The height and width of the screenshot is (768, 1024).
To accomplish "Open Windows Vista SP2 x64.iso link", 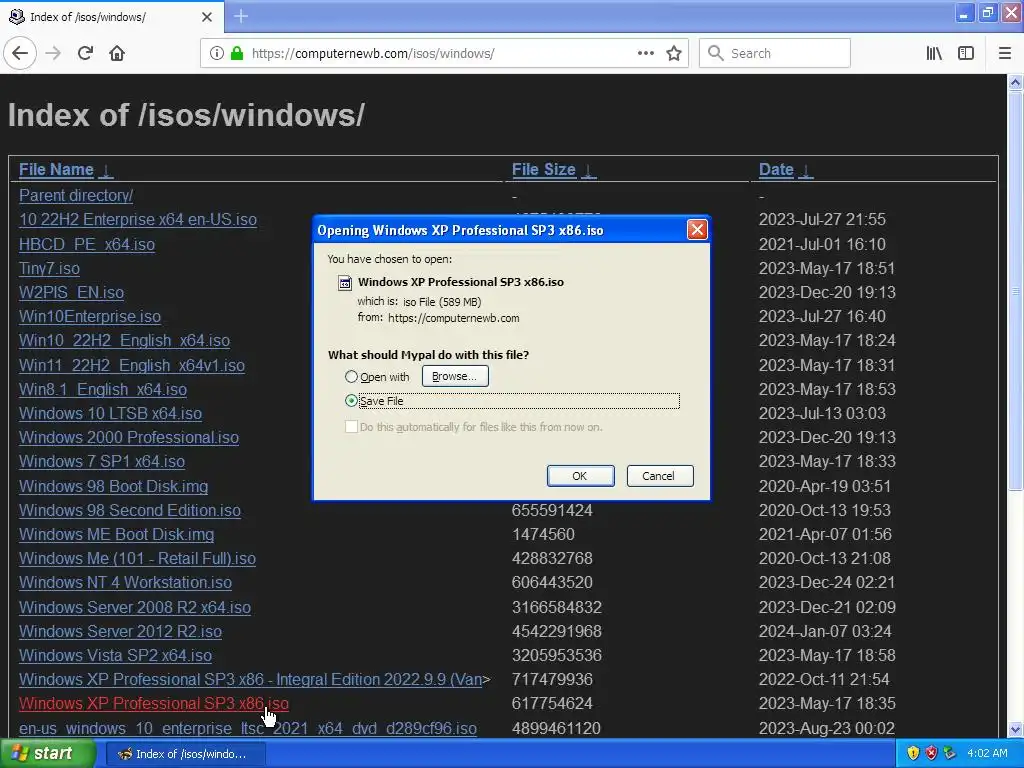I will (115, 656).
